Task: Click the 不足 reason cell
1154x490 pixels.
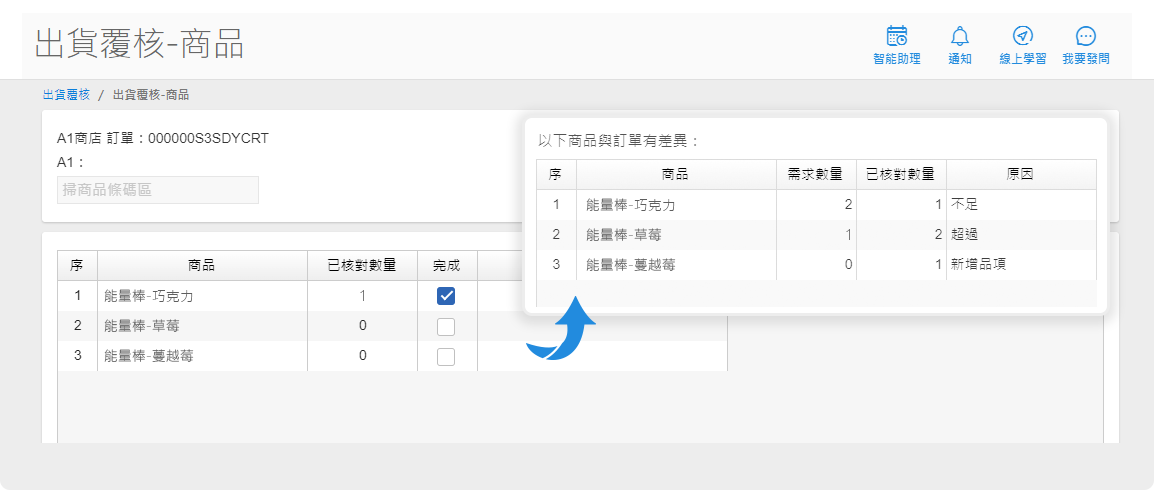Action: coord(1021,205)
